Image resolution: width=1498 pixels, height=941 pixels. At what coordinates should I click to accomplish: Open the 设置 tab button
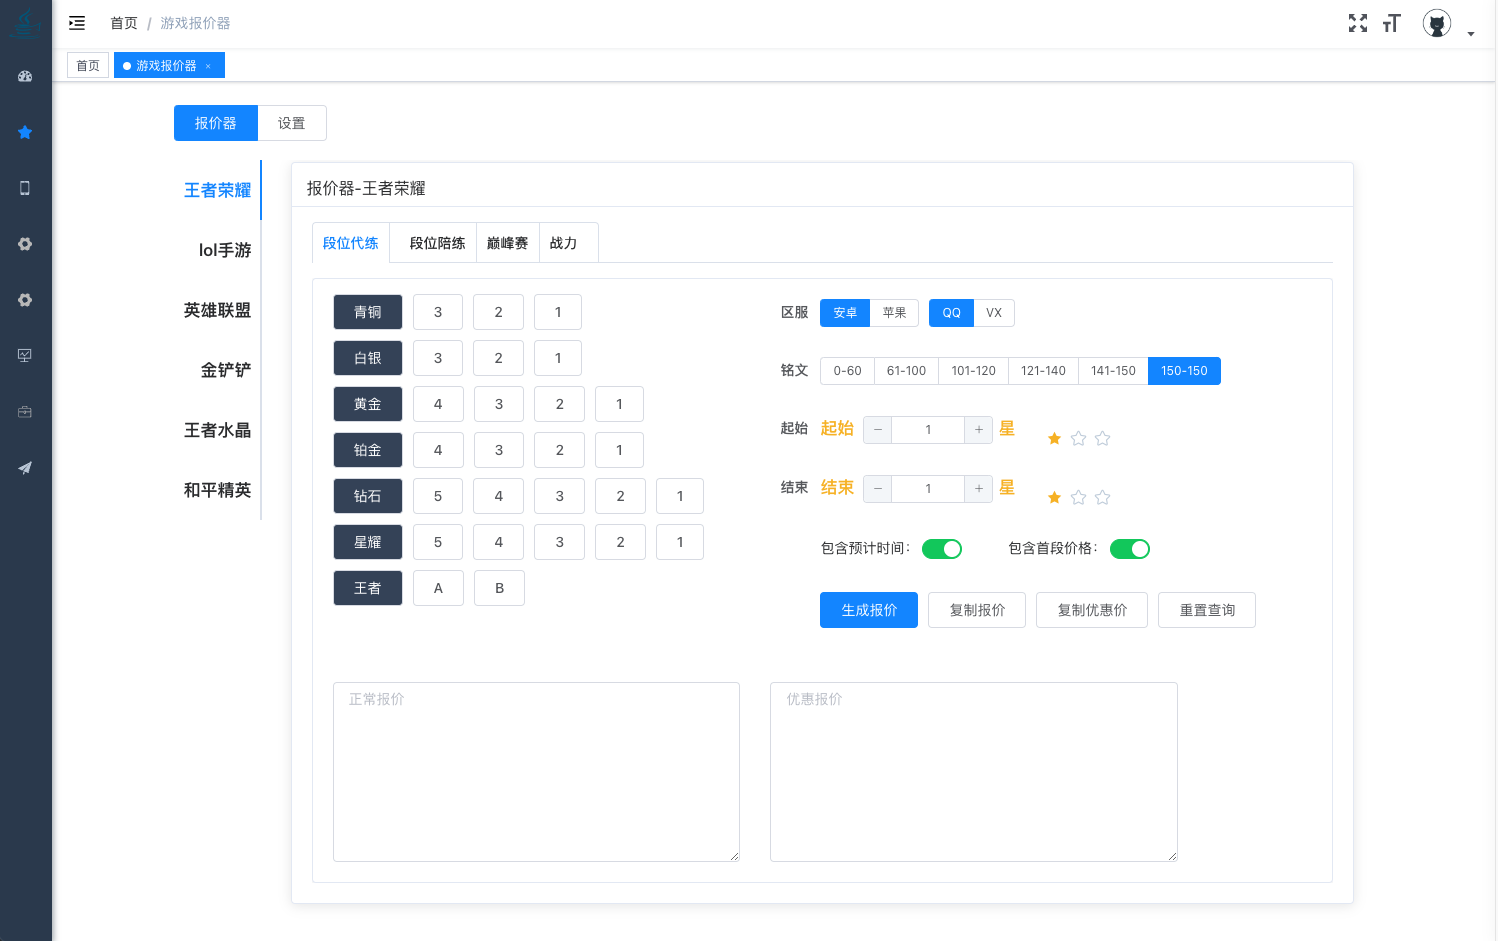coord(292,123)
